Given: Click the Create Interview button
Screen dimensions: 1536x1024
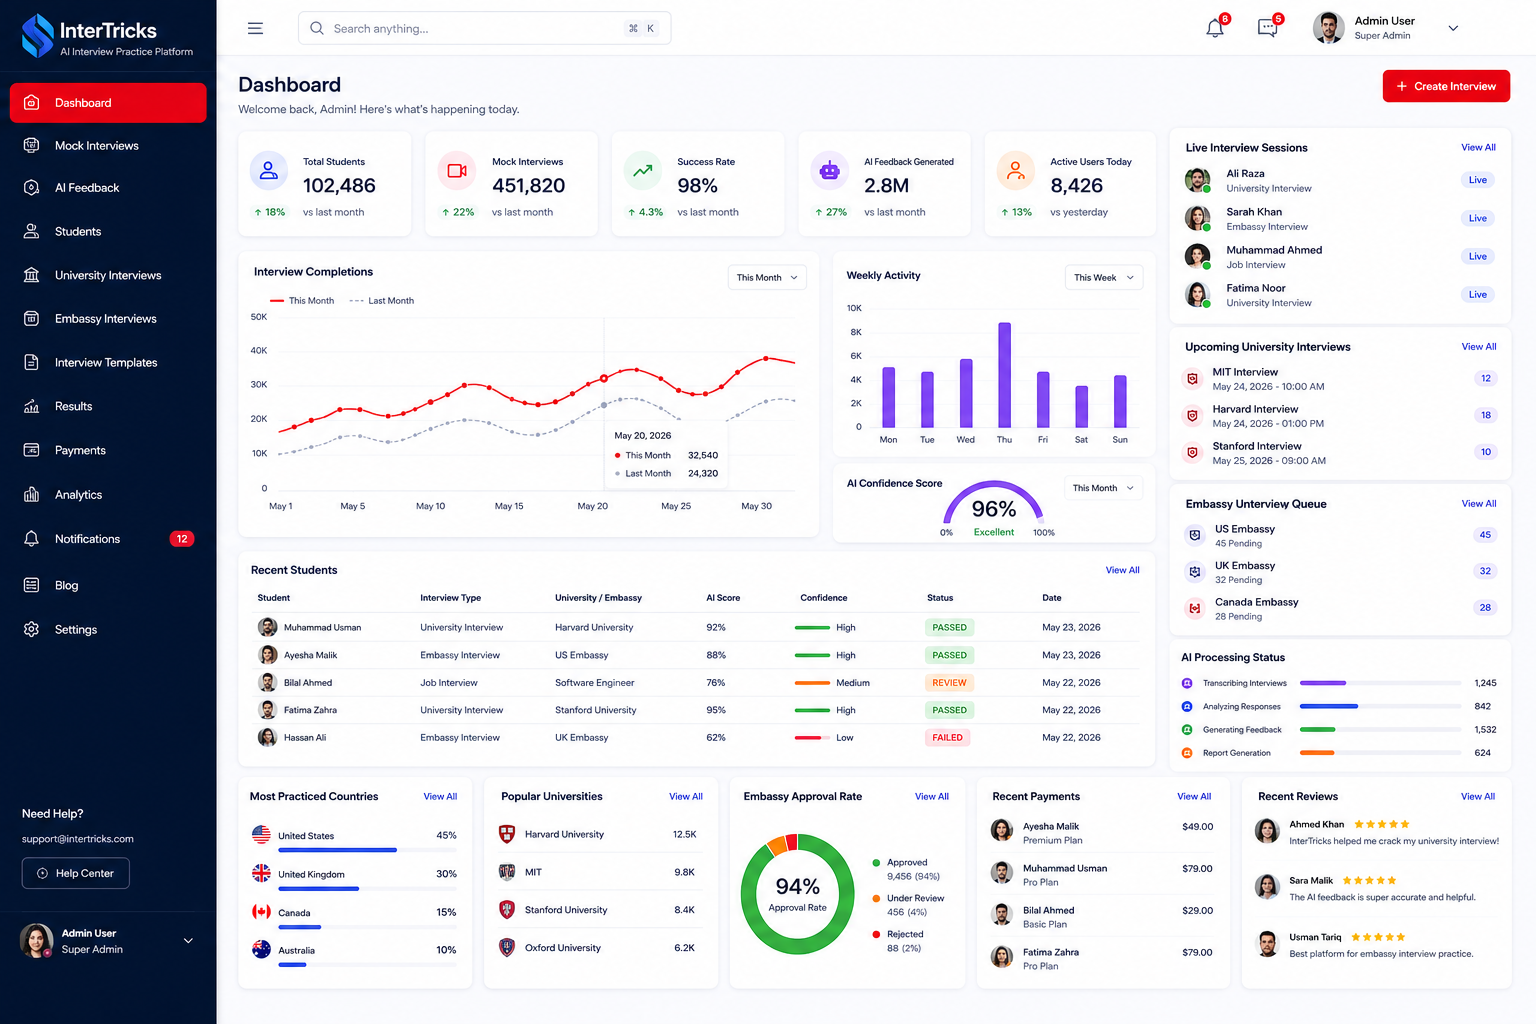Looking at the screenshot, I should pyautogui.click(x=1446, y=86).
